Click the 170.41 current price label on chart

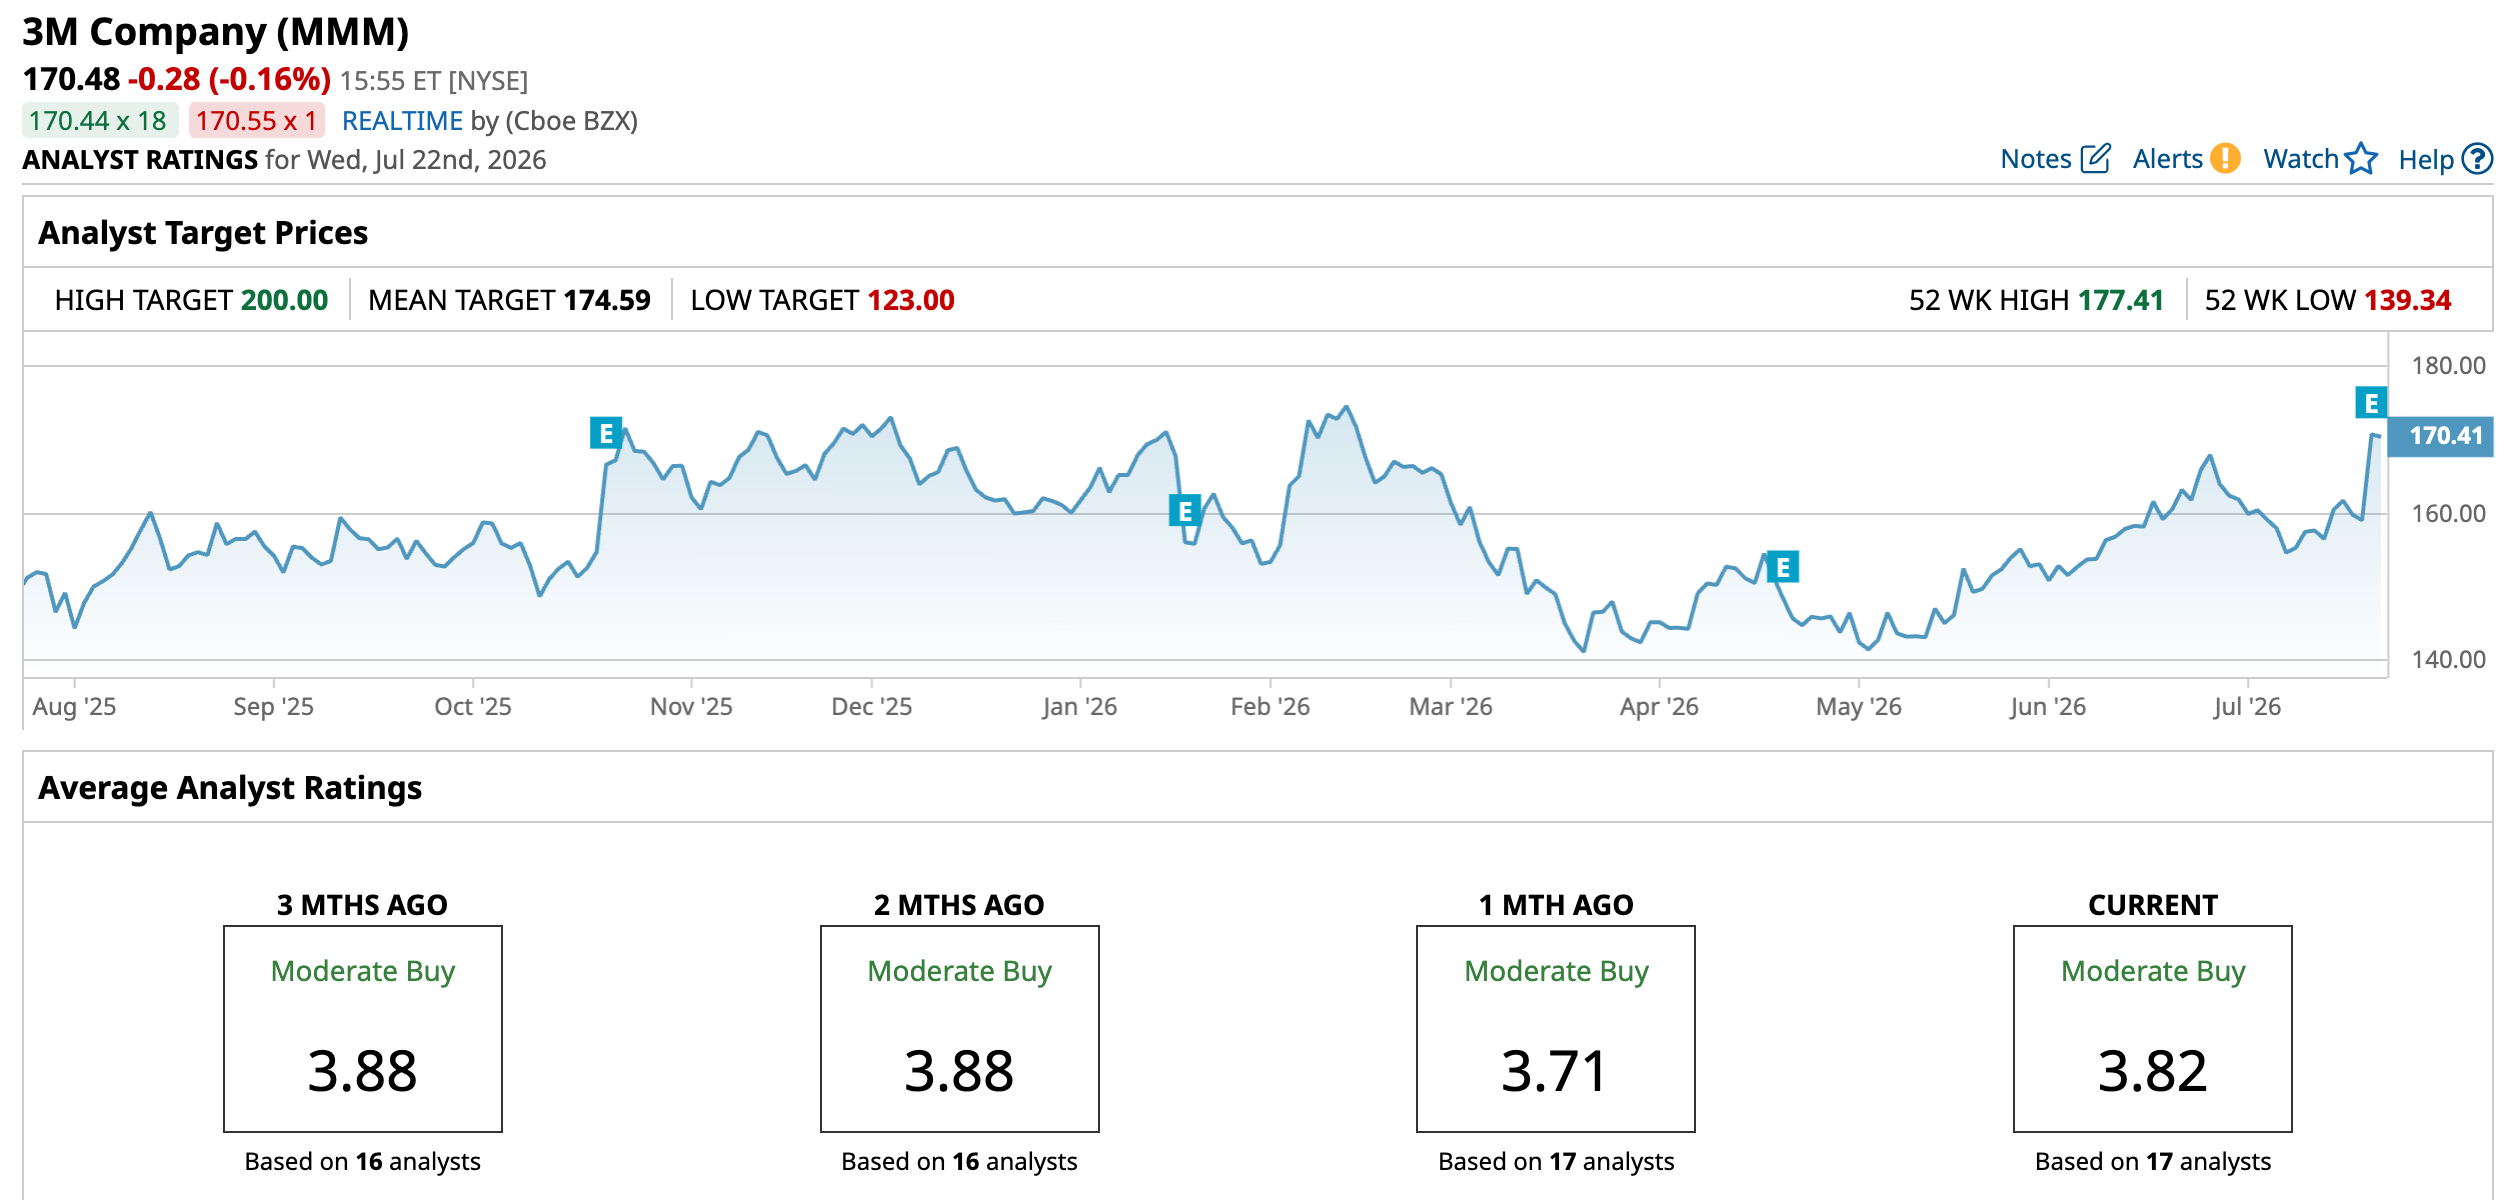(x=2440, y=436)
